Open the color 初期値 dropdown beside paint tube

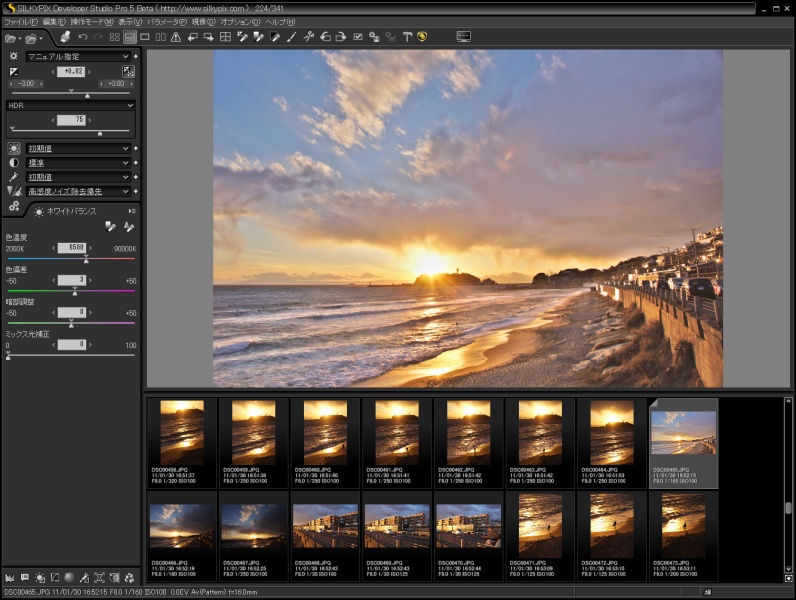click(x=78, y=177)
